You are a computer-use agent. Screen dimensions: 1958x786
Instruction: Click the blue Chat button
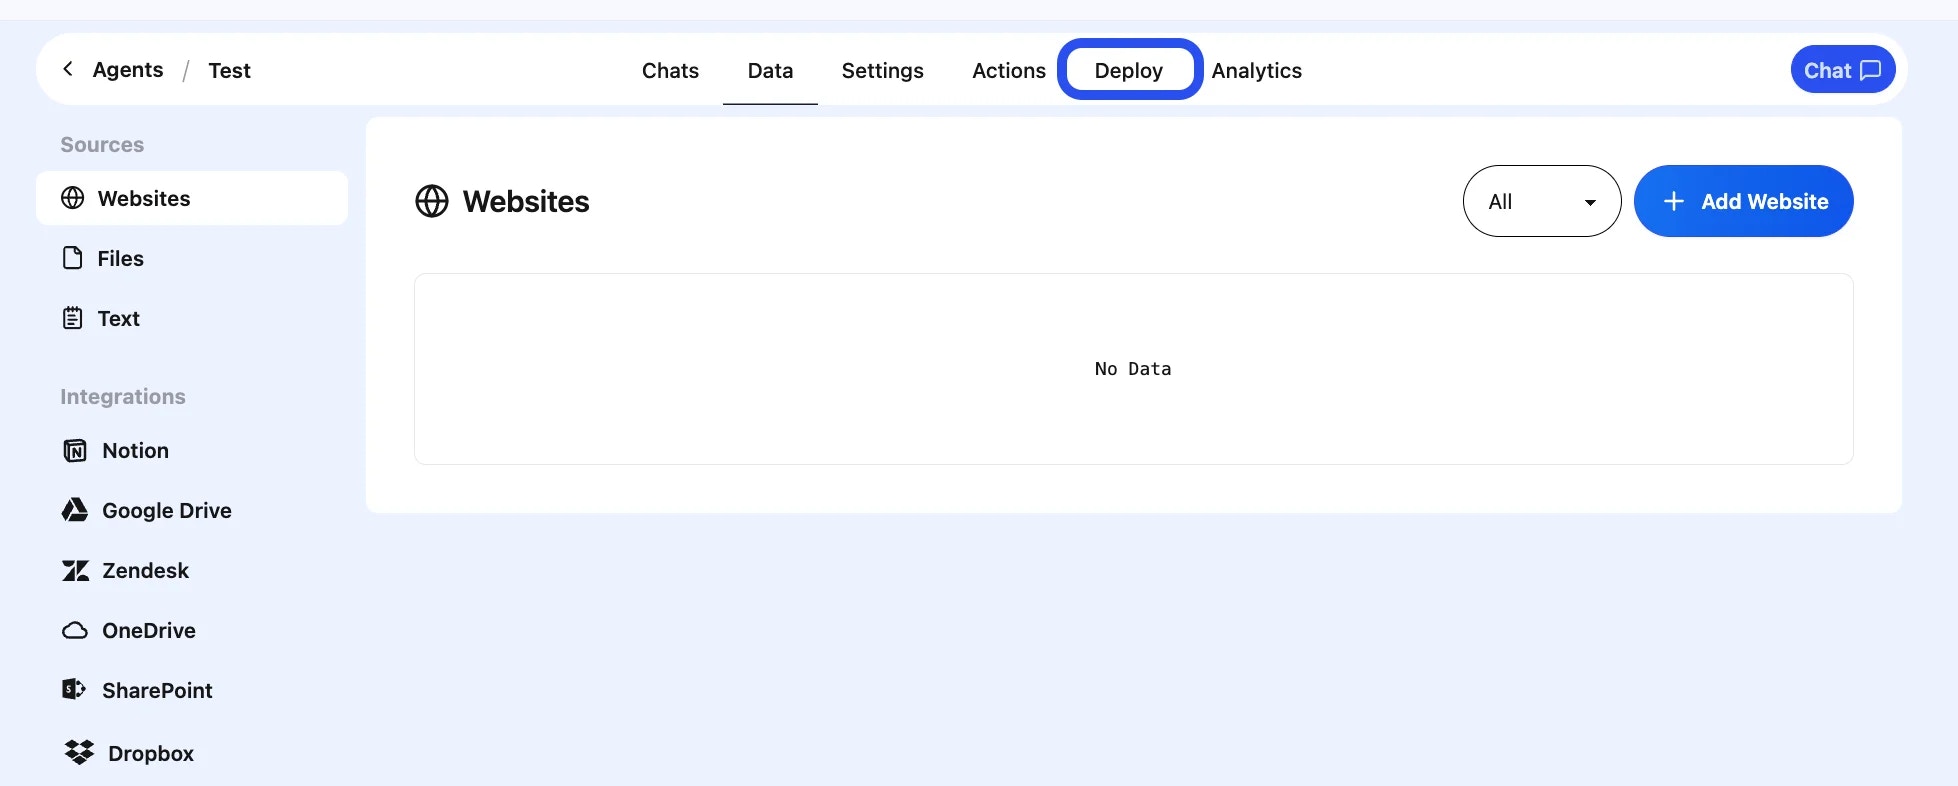pyautogui.click(x=1843, y=69)
